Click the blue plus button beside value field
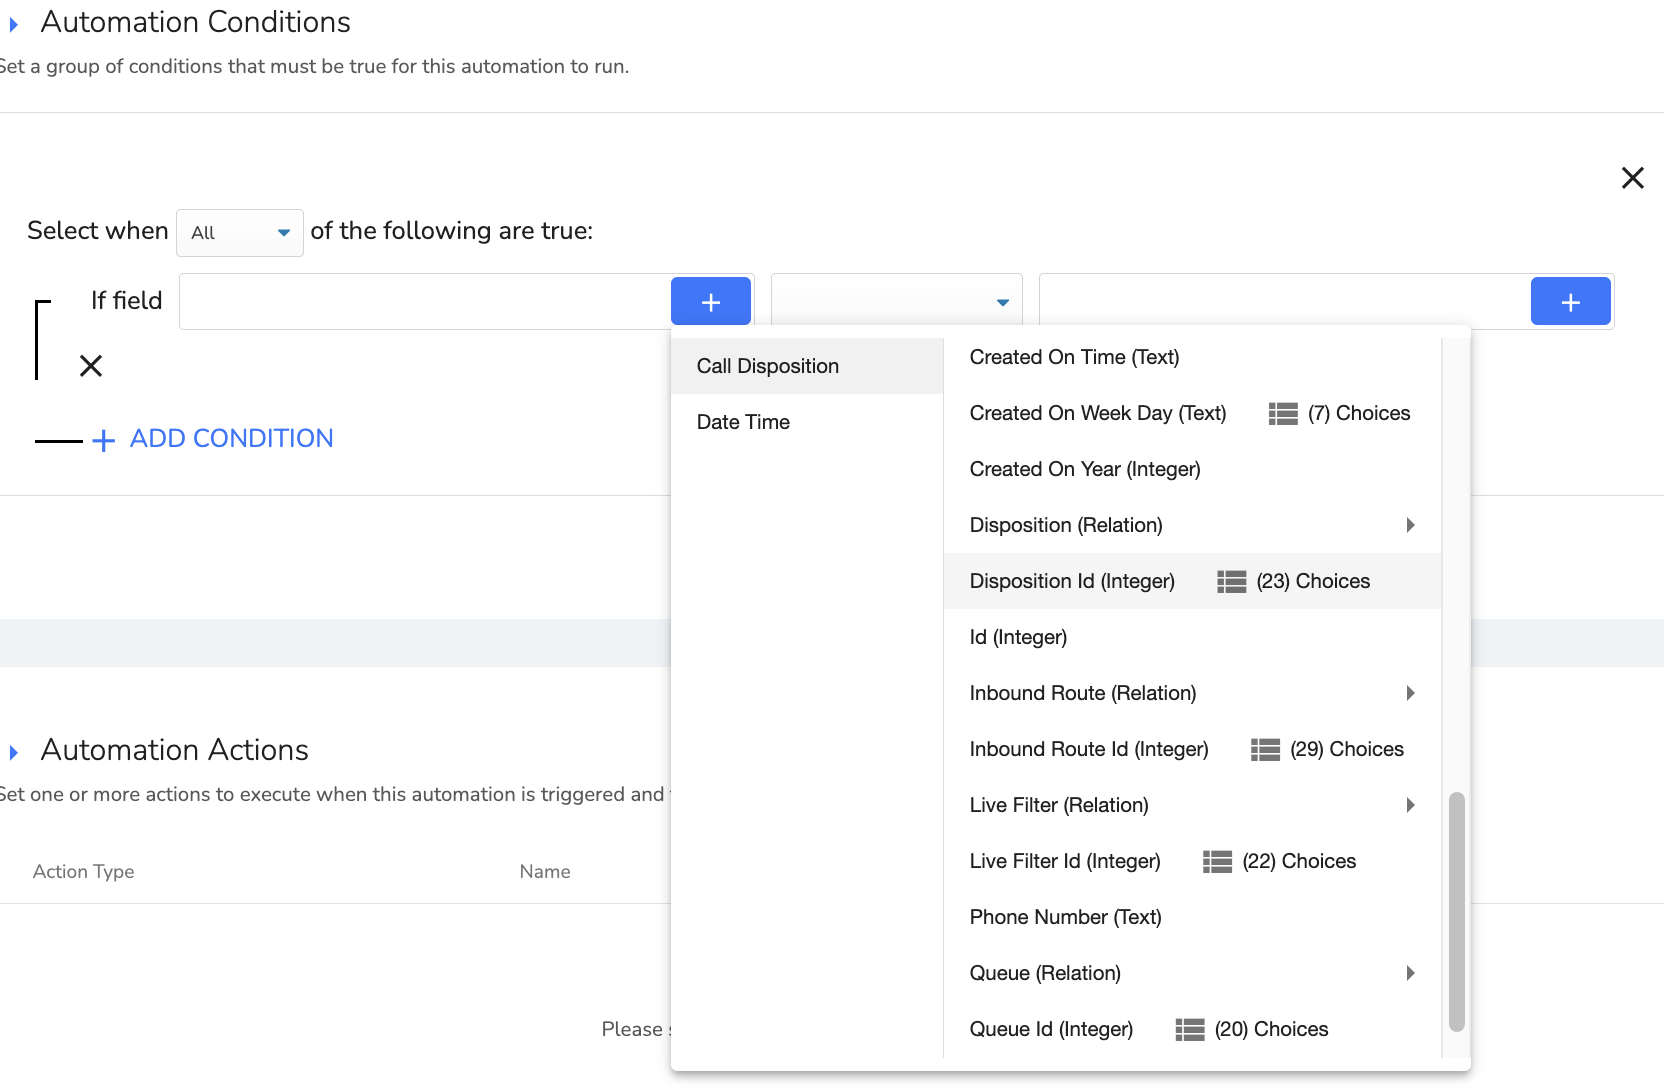 tap(1571, 301)
